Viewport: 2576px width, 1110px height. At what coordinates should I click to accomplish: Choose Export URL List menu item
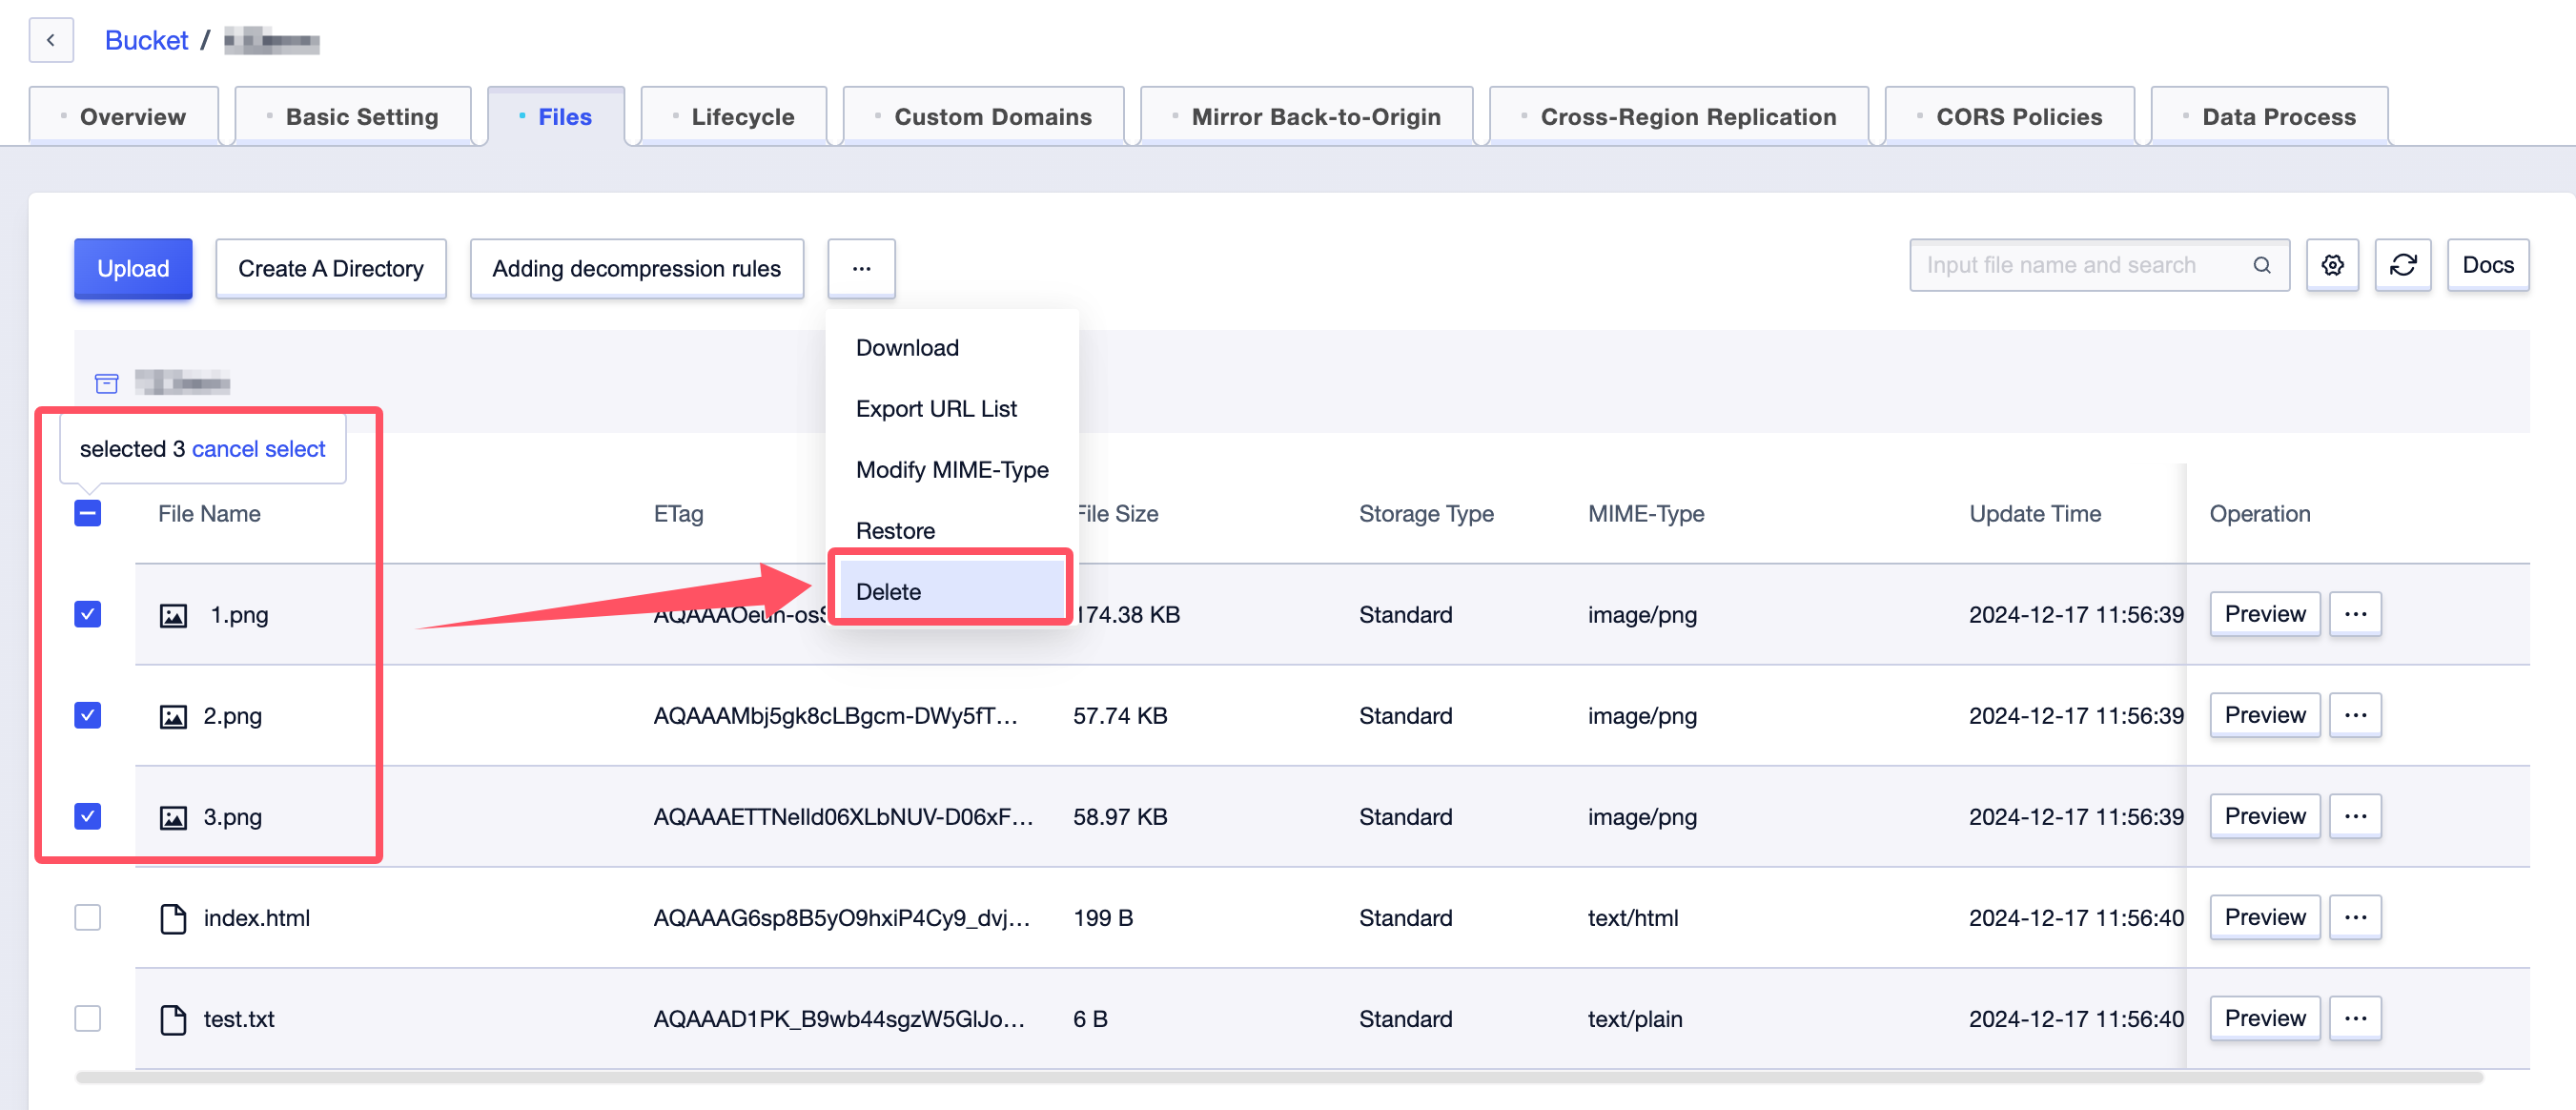point(951,409)
